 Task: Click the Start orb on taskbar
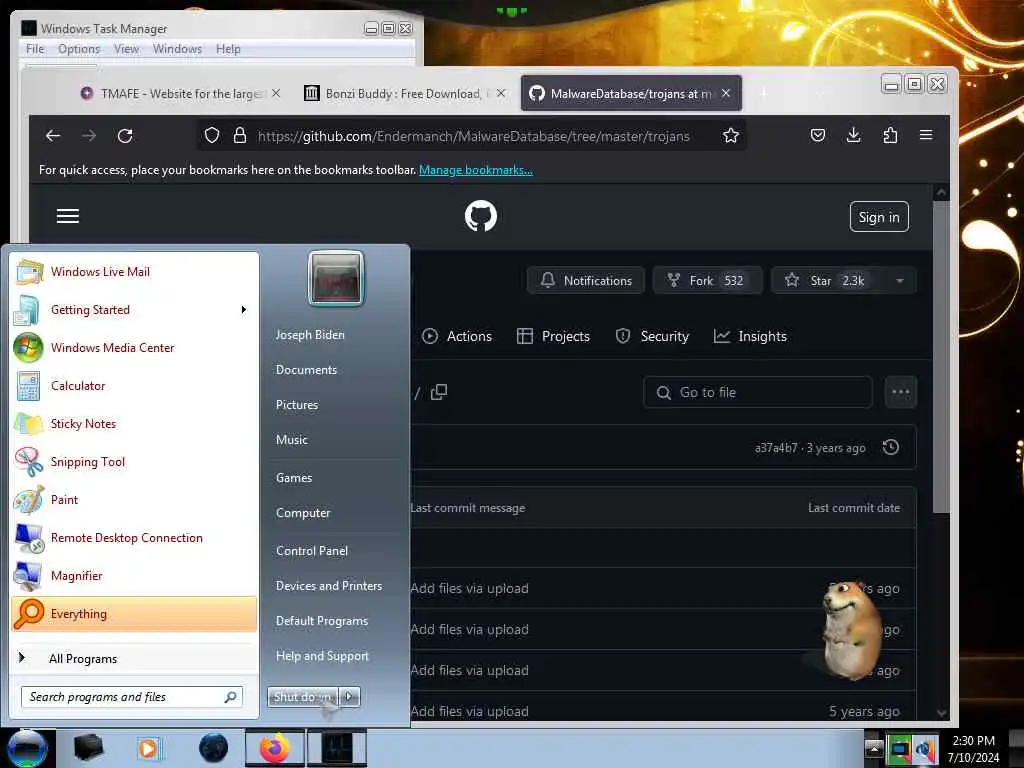(x=27, y=748)
